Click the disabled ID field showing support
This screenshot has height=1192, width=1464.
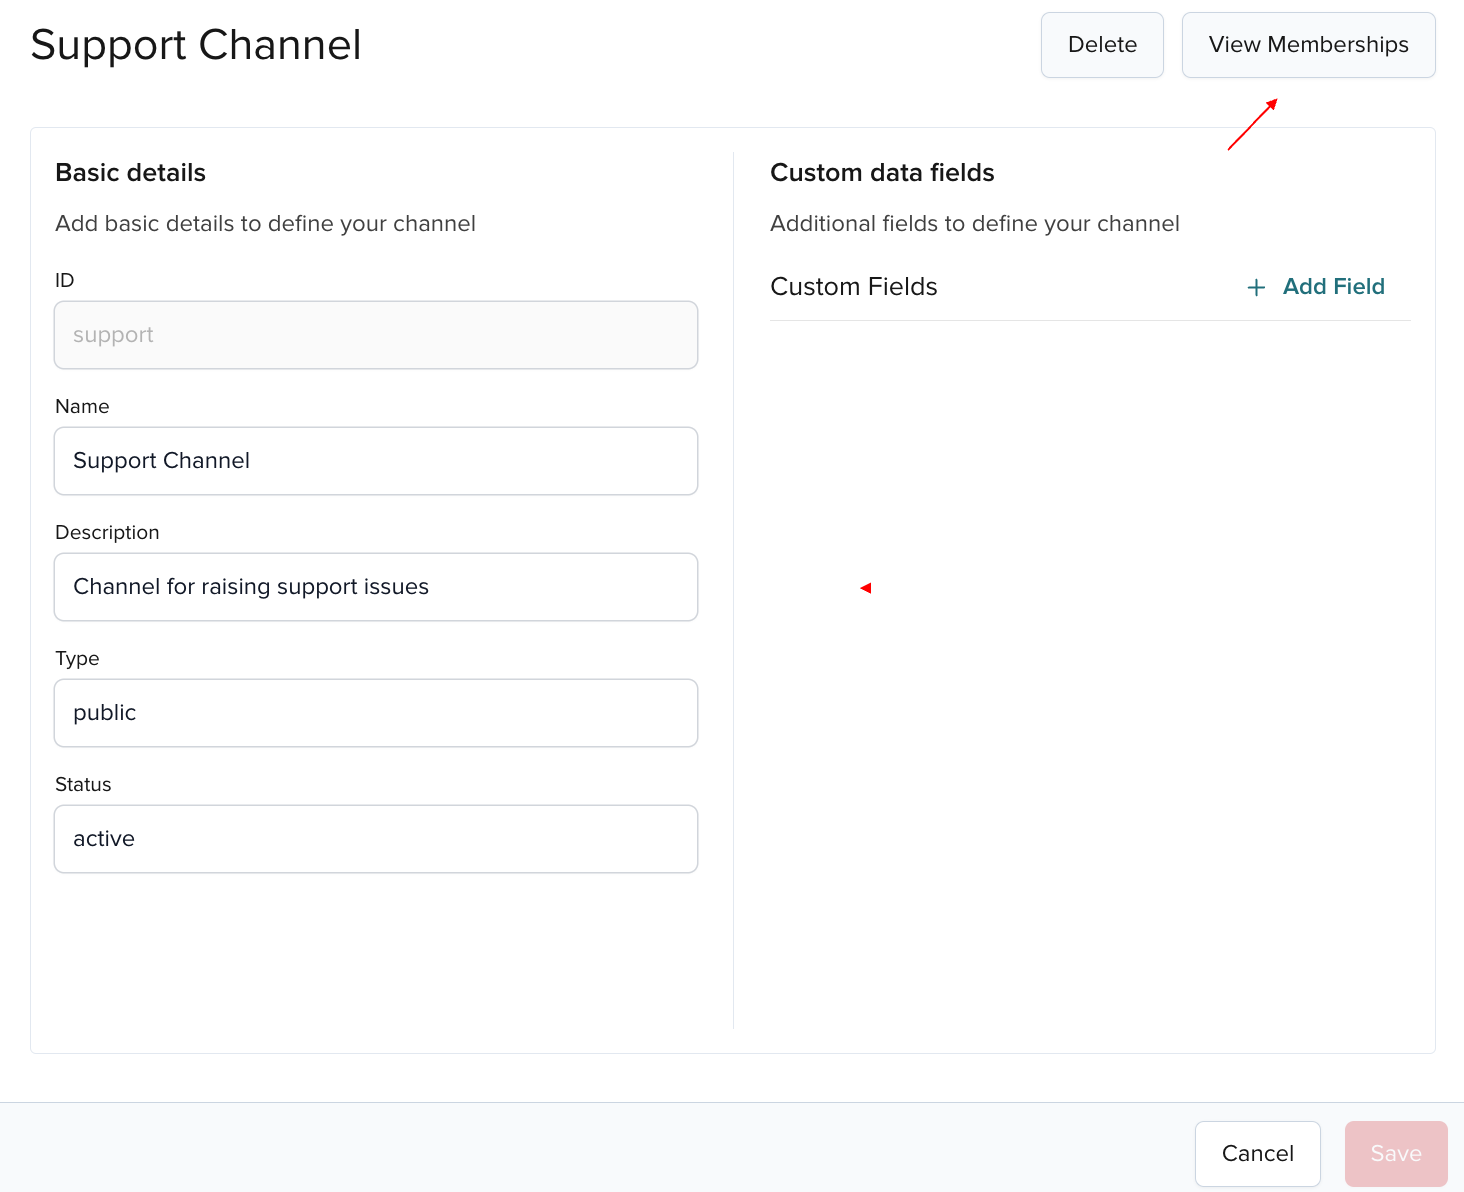376,335
